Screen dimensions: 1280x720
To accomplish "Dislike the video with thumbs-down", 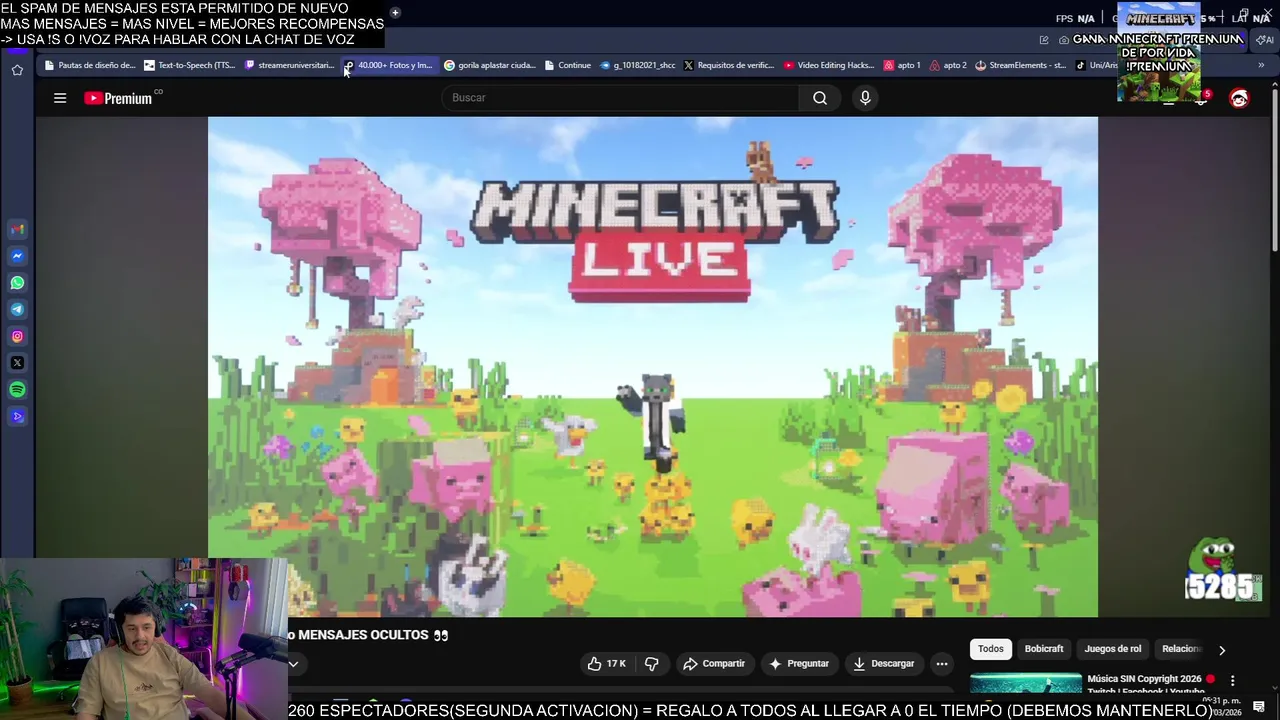I will [x=651, y=664].
